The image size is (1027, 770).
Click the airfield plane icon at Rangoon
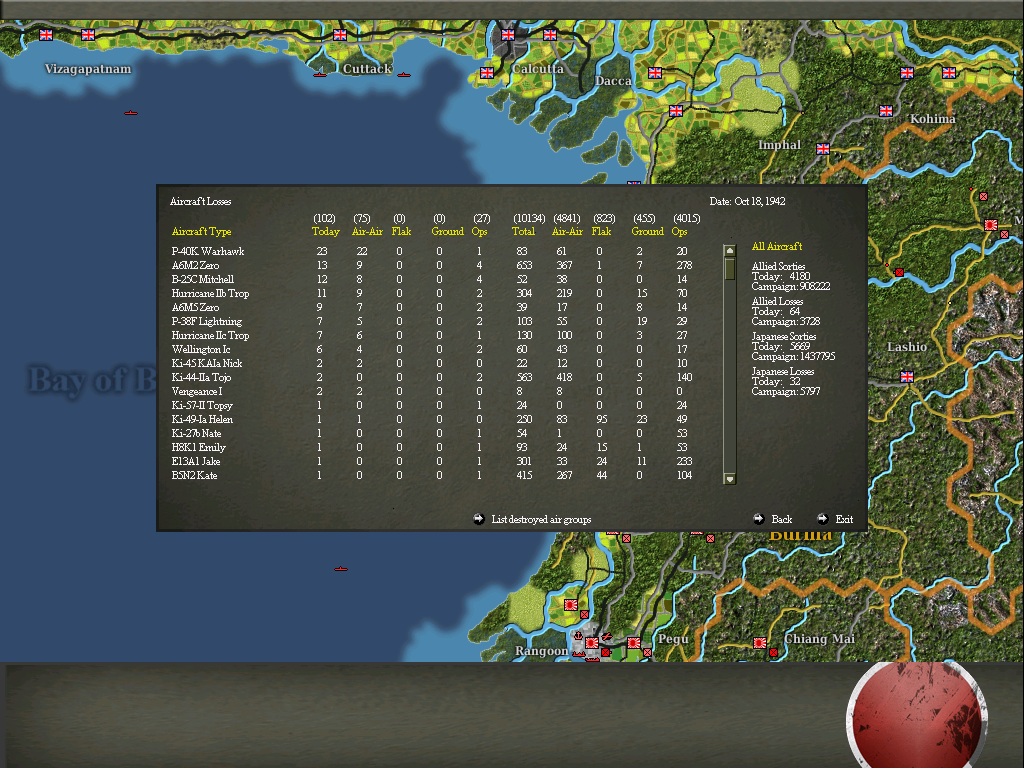(607, 636)
